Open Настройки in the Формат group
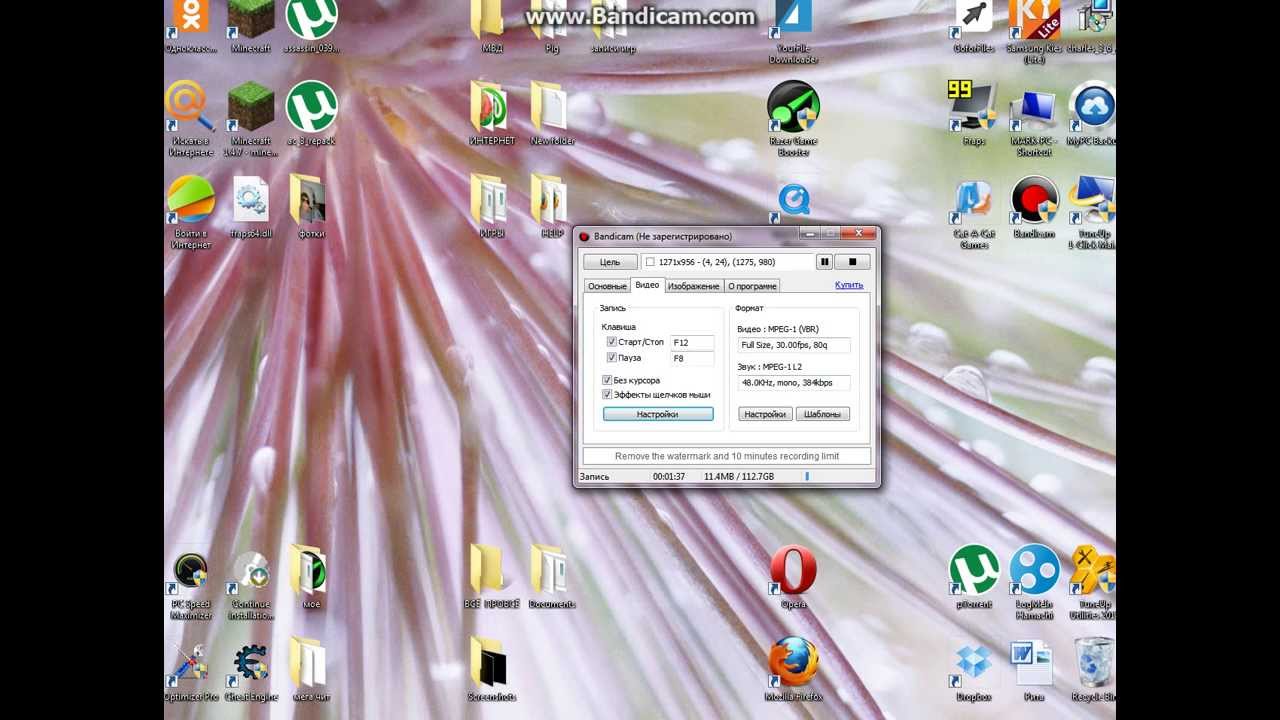 coord(765,414)
